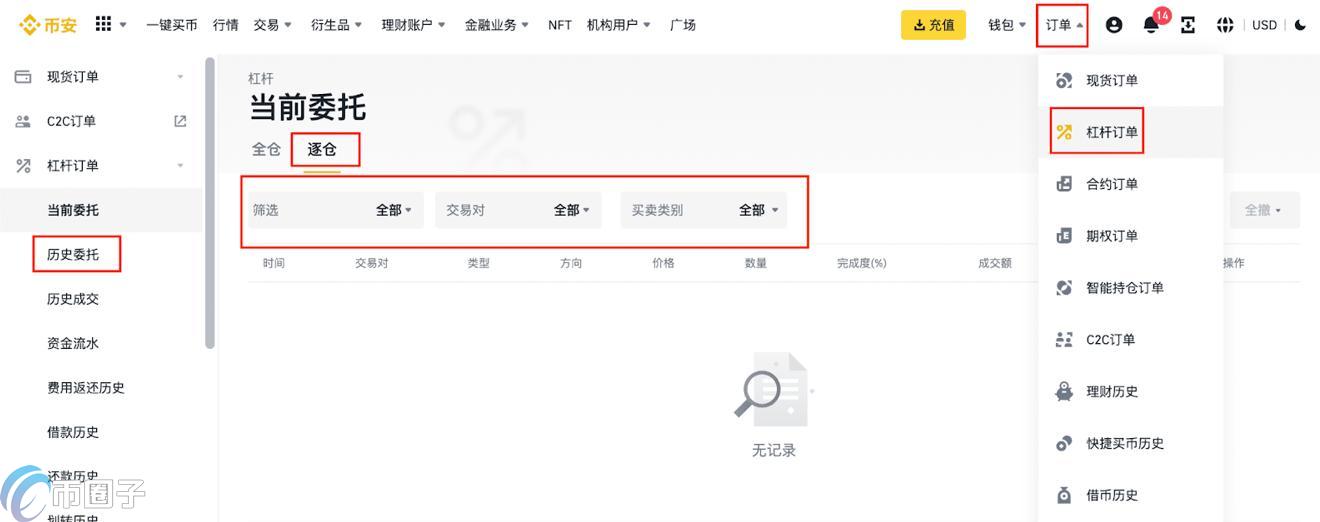Viewport: 1320px width, 522px height.
Task: Click the 快捷买币历史 icon in dropdown
Action: coord(1064,443)
